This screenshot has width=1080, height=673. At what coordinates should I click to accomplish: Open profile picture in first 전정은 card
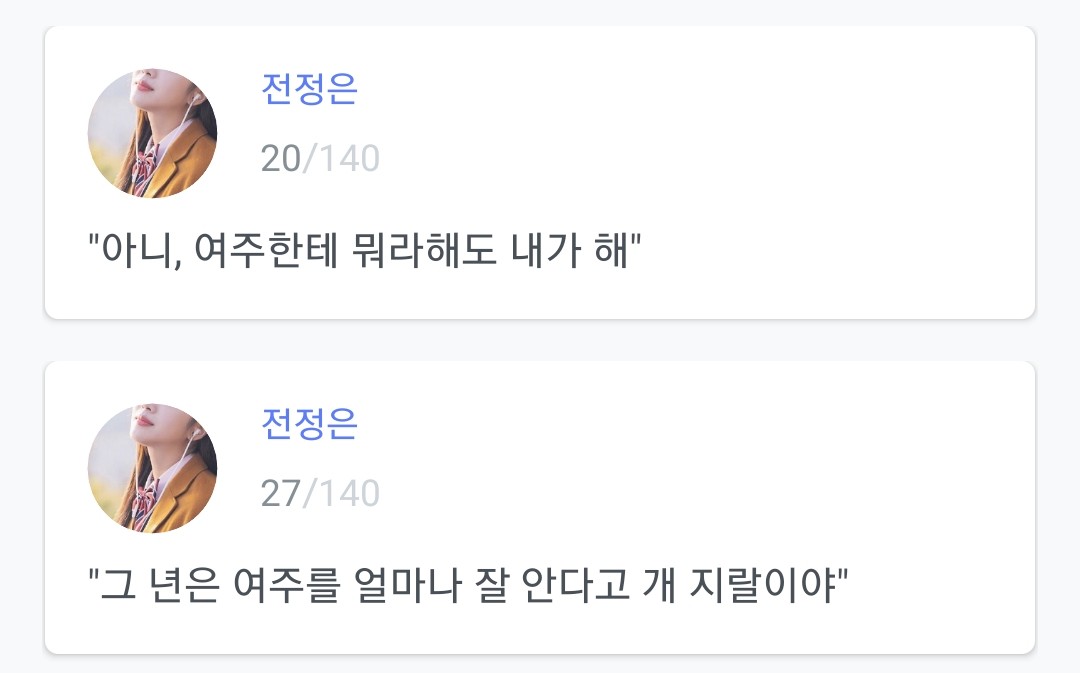coord(152,133)
